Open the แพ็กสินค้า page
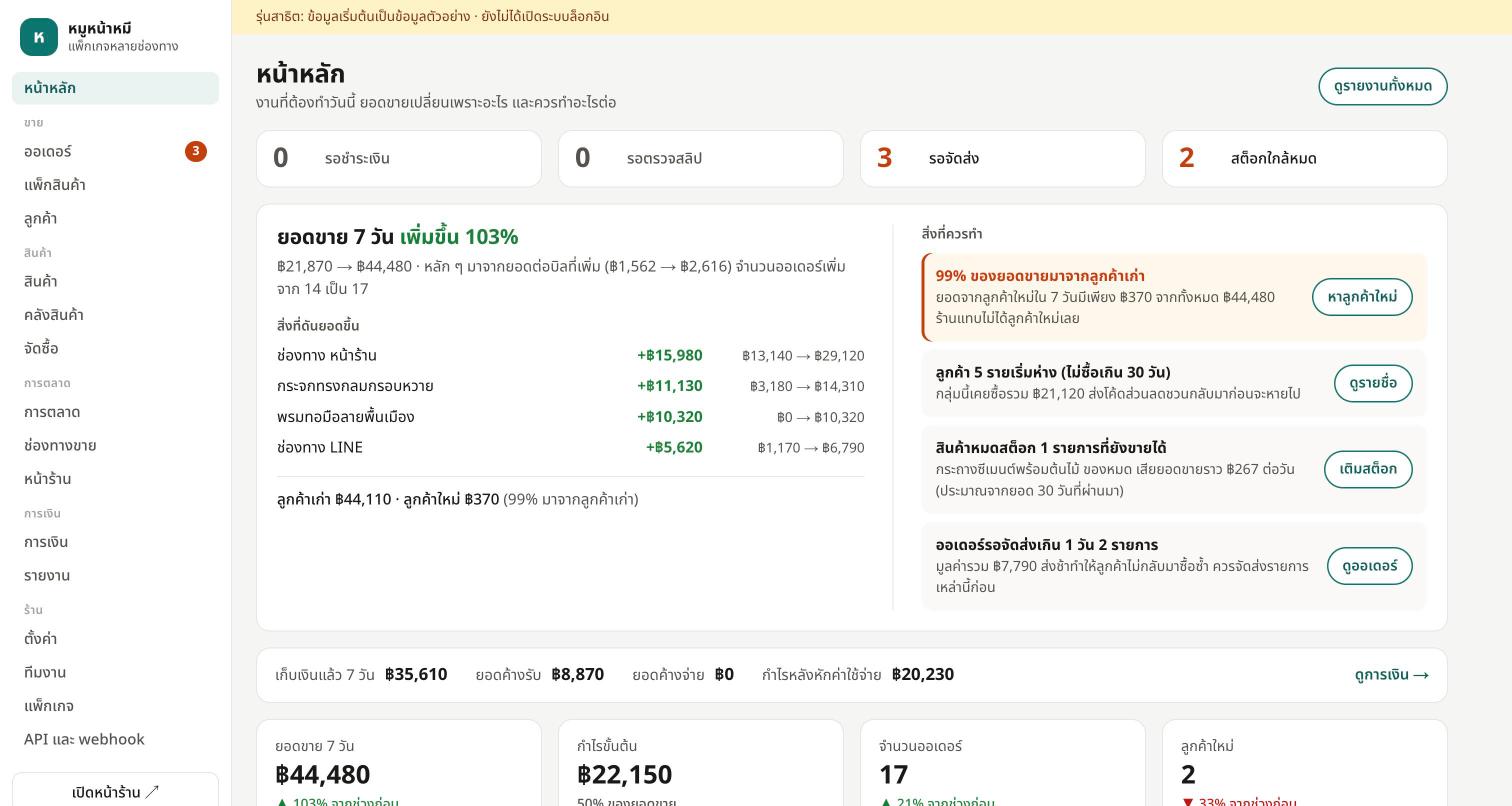This screenshot has height=806, width=1512. point(115,185)
